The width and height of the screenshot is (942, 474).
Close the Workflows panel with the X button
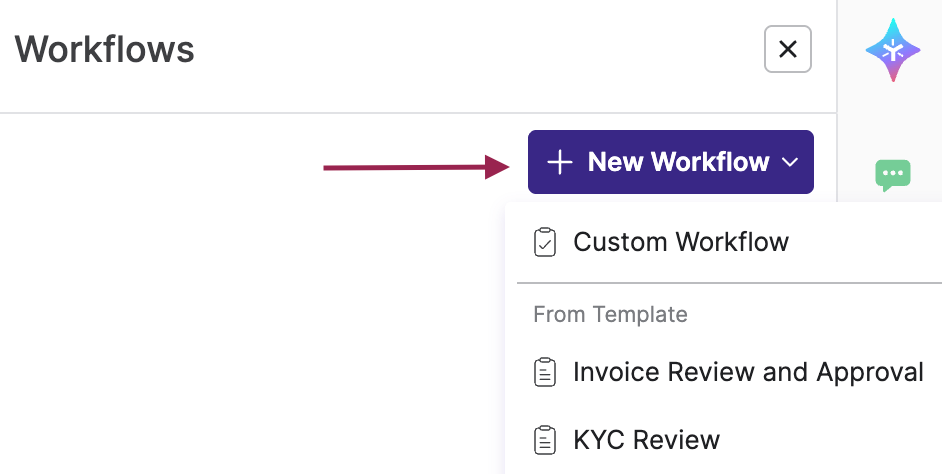point(788,49)
